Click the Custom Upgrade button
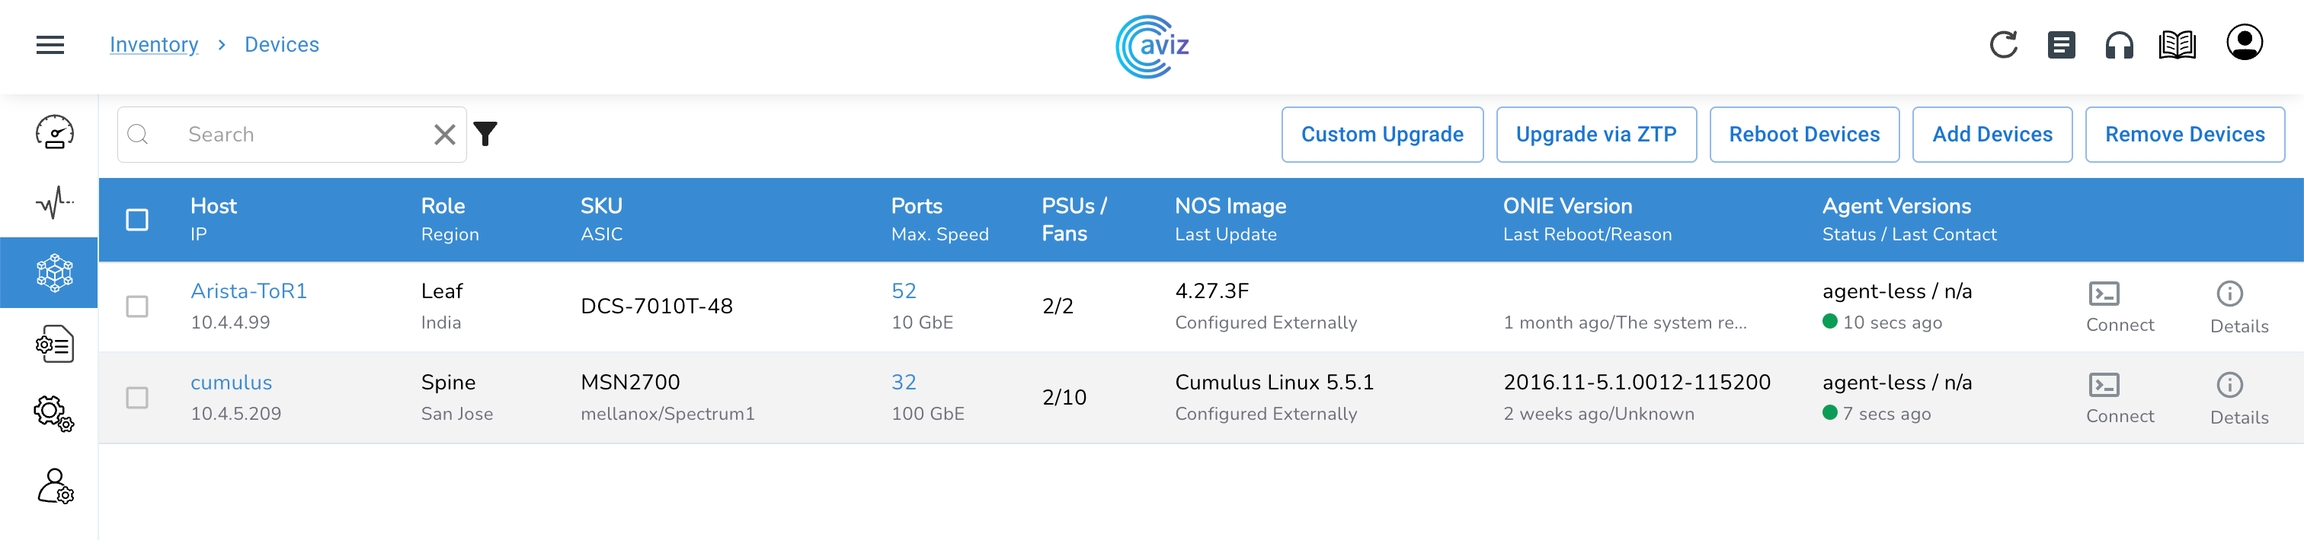This screenshot has width=2304, height=540. 1382,134
